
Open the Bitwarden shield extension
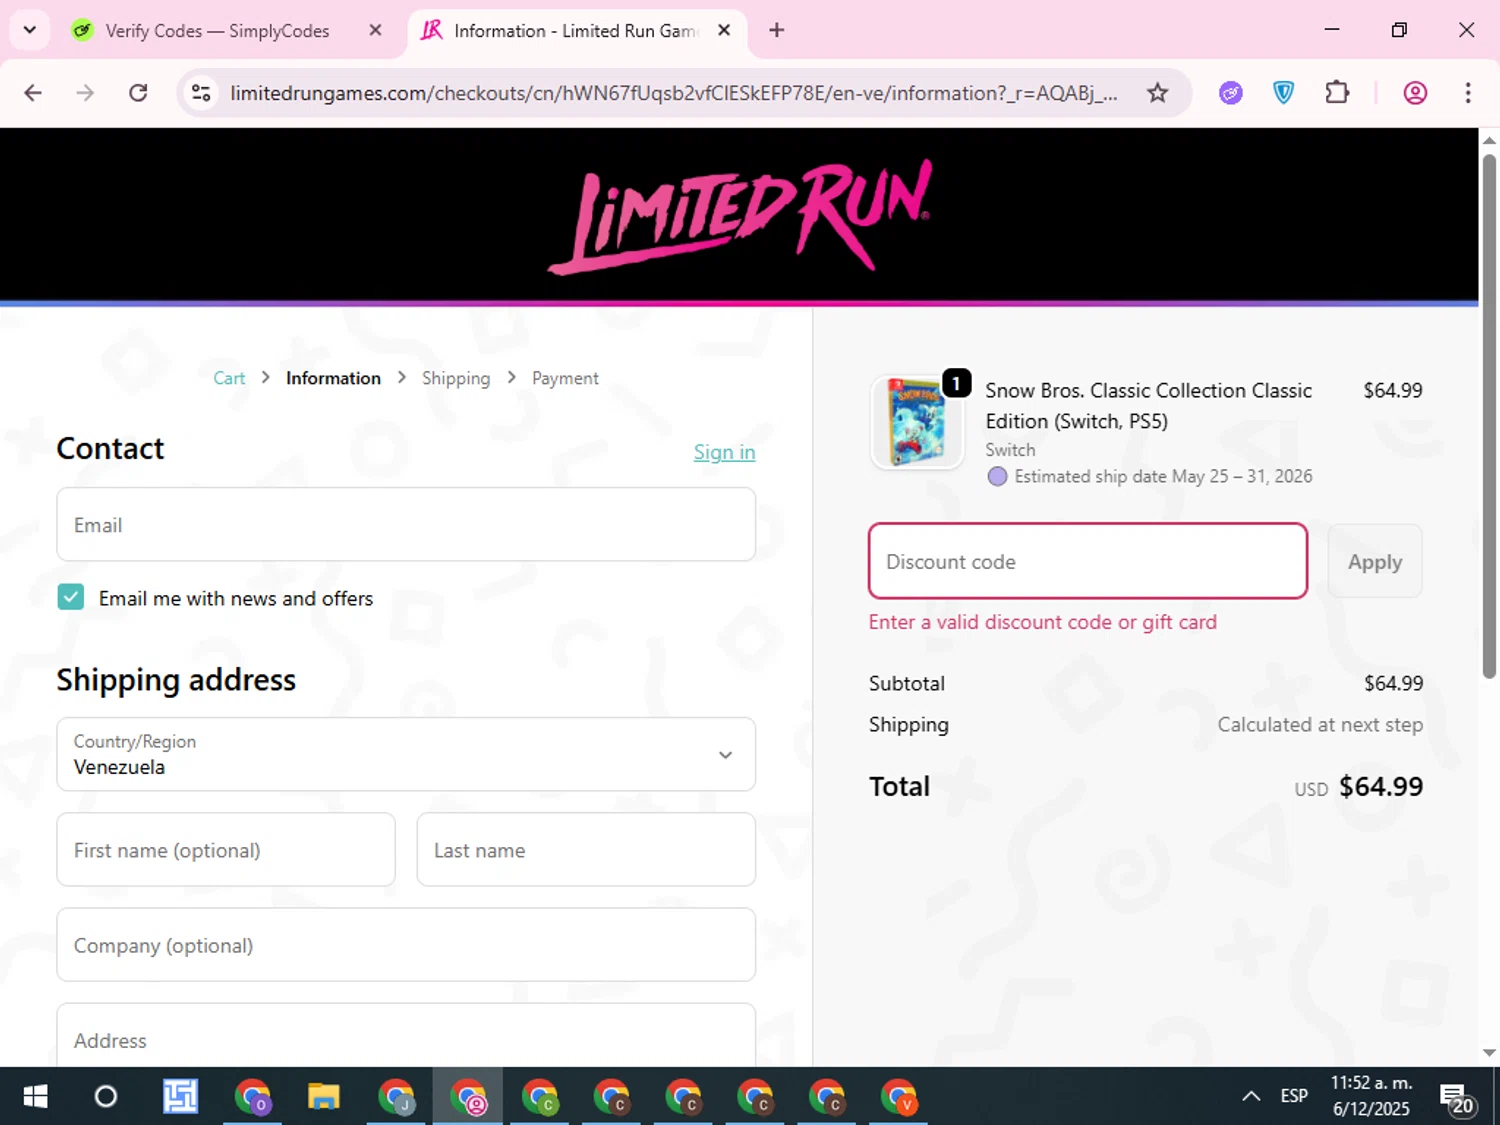[1284, 93]
